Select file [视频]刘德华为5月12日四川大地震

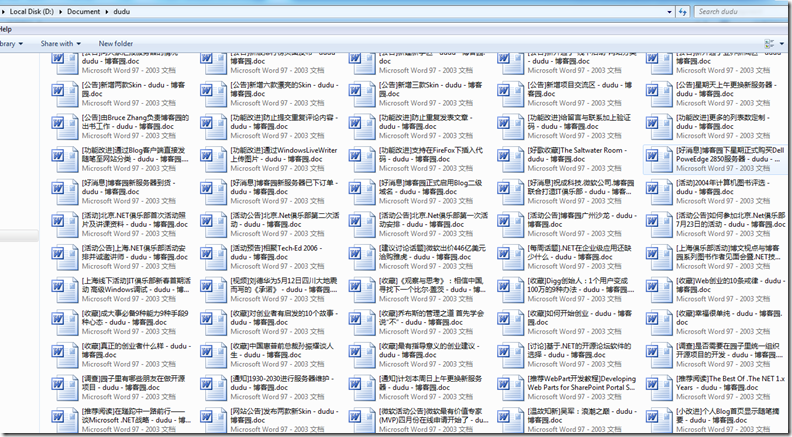point(284,285)
